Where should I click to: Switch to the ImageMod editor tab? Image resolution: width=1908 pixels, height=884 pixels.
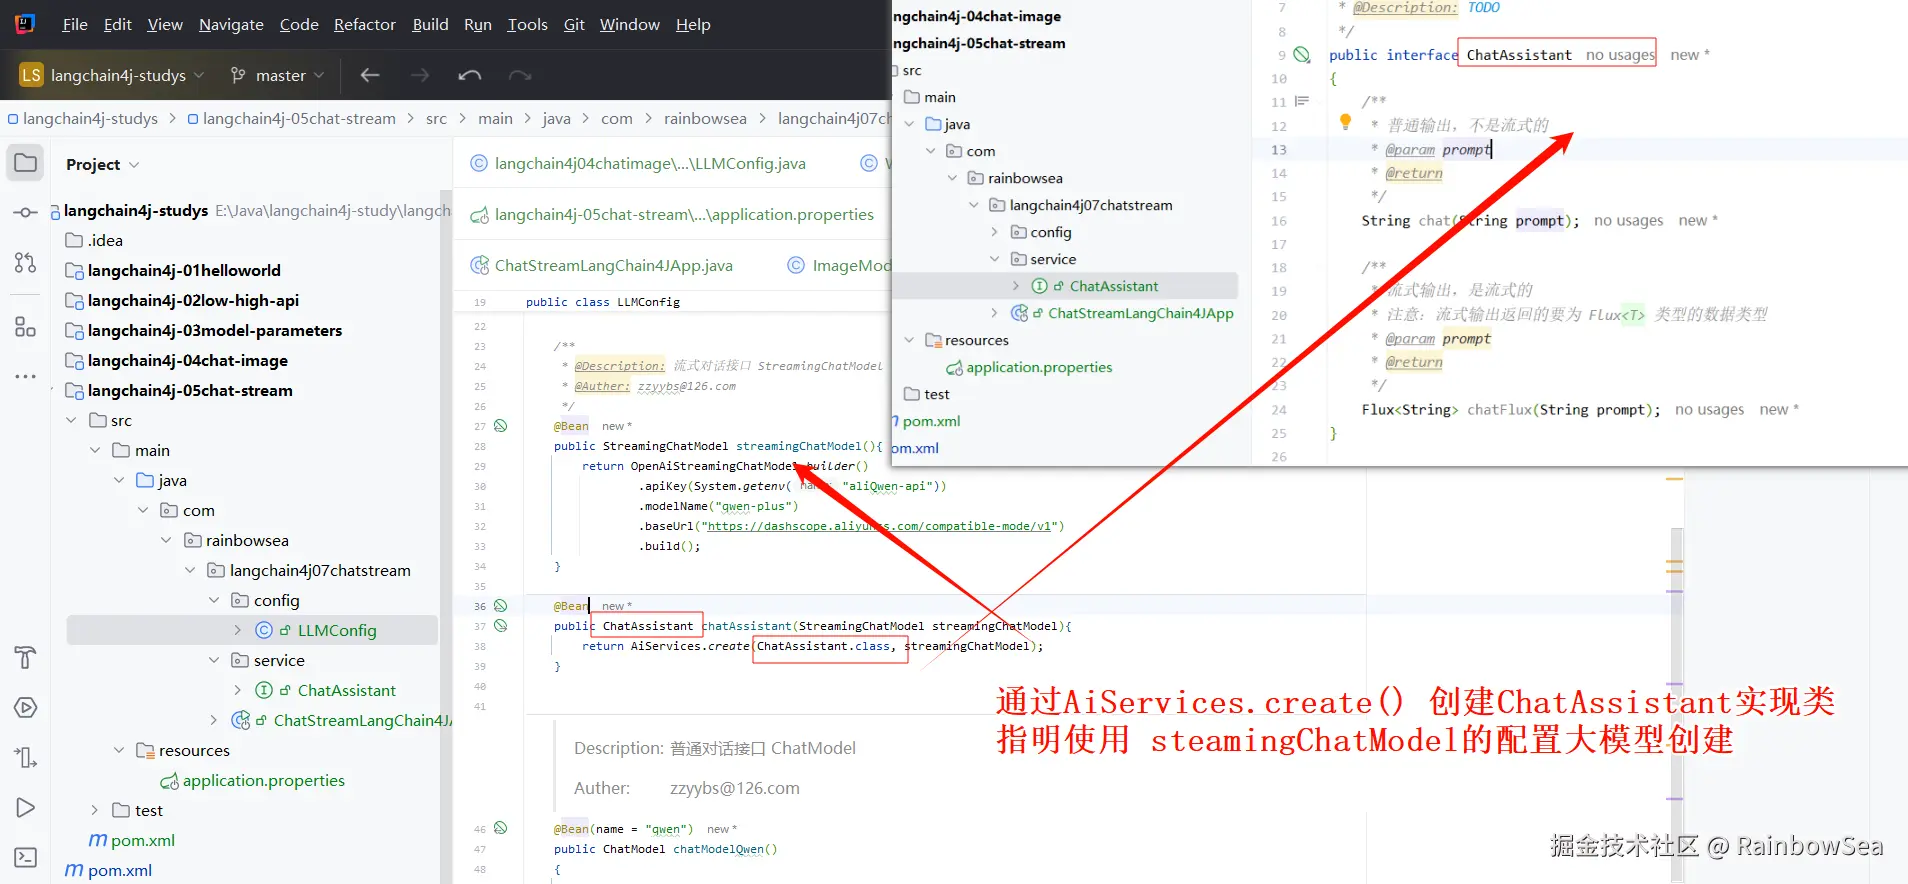click(838, 265)
